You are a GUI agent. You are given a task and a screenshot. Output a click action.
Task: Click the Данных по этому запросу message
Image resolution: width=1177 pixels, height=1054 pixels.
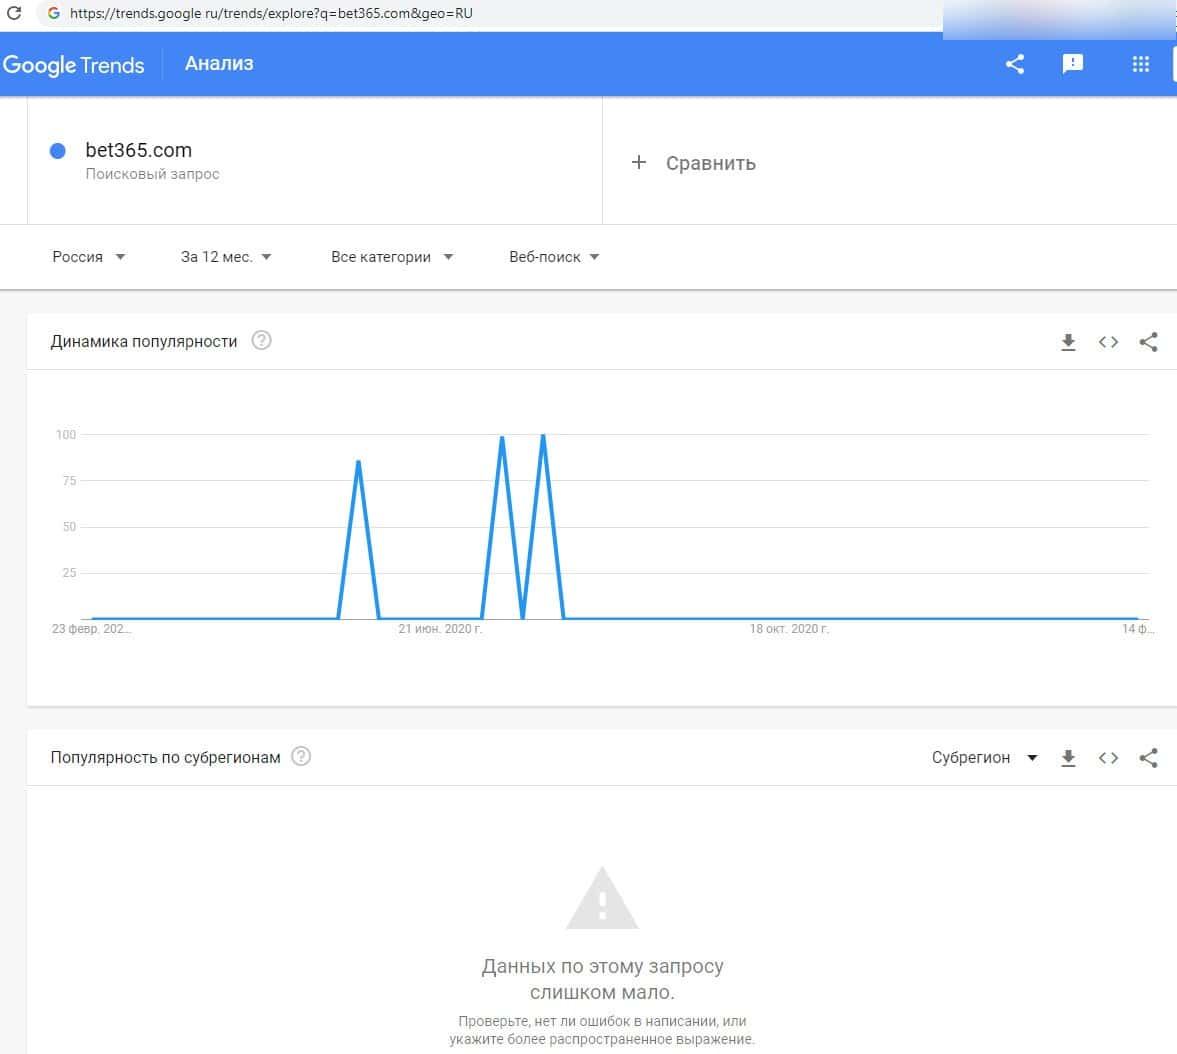(x=602, y=979)
